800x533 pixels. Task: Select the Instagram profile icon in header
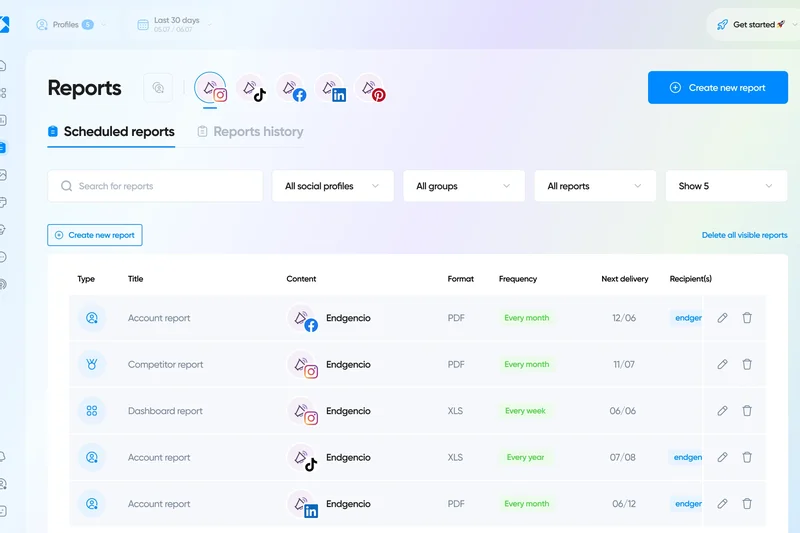pos(211,89)
